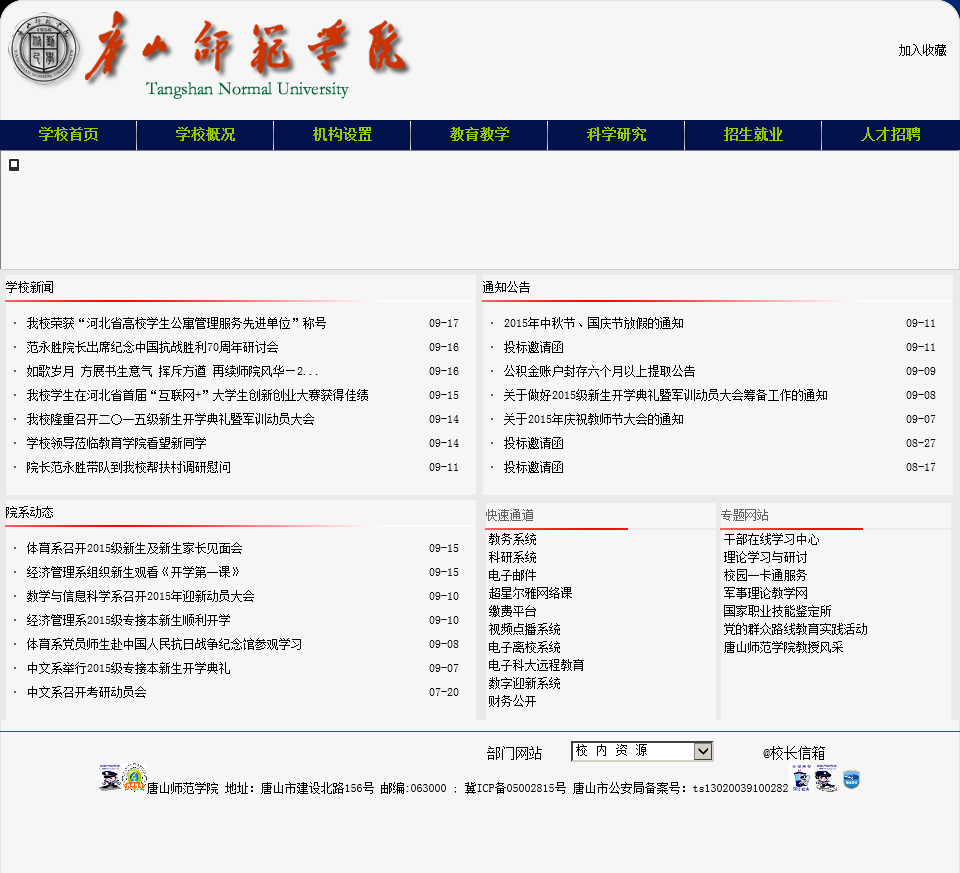960x873 pixels.
Task: Open 党的群众路线教育实践活动 link
Action: [x=795, y=629]
